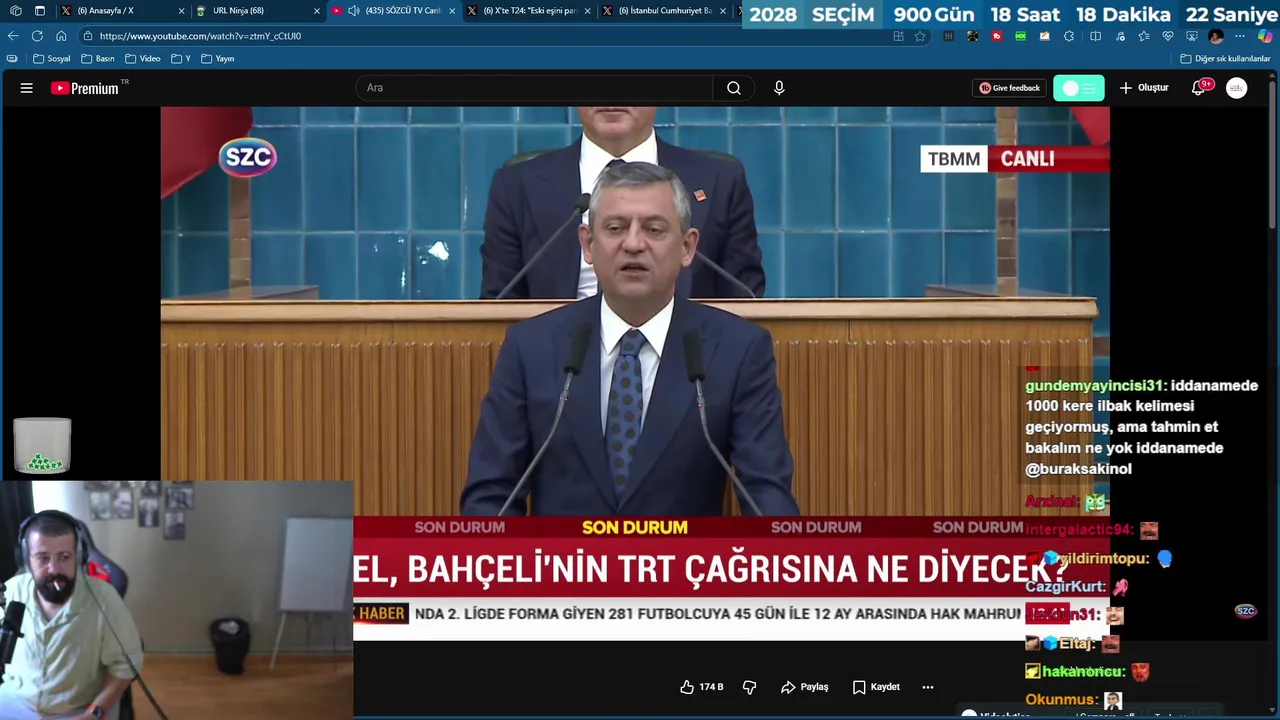Image resolution: width=1280 pixels, height=720 pixels.
Task: Switch to the X'te T24 tab
Action: tap(530, 11)
